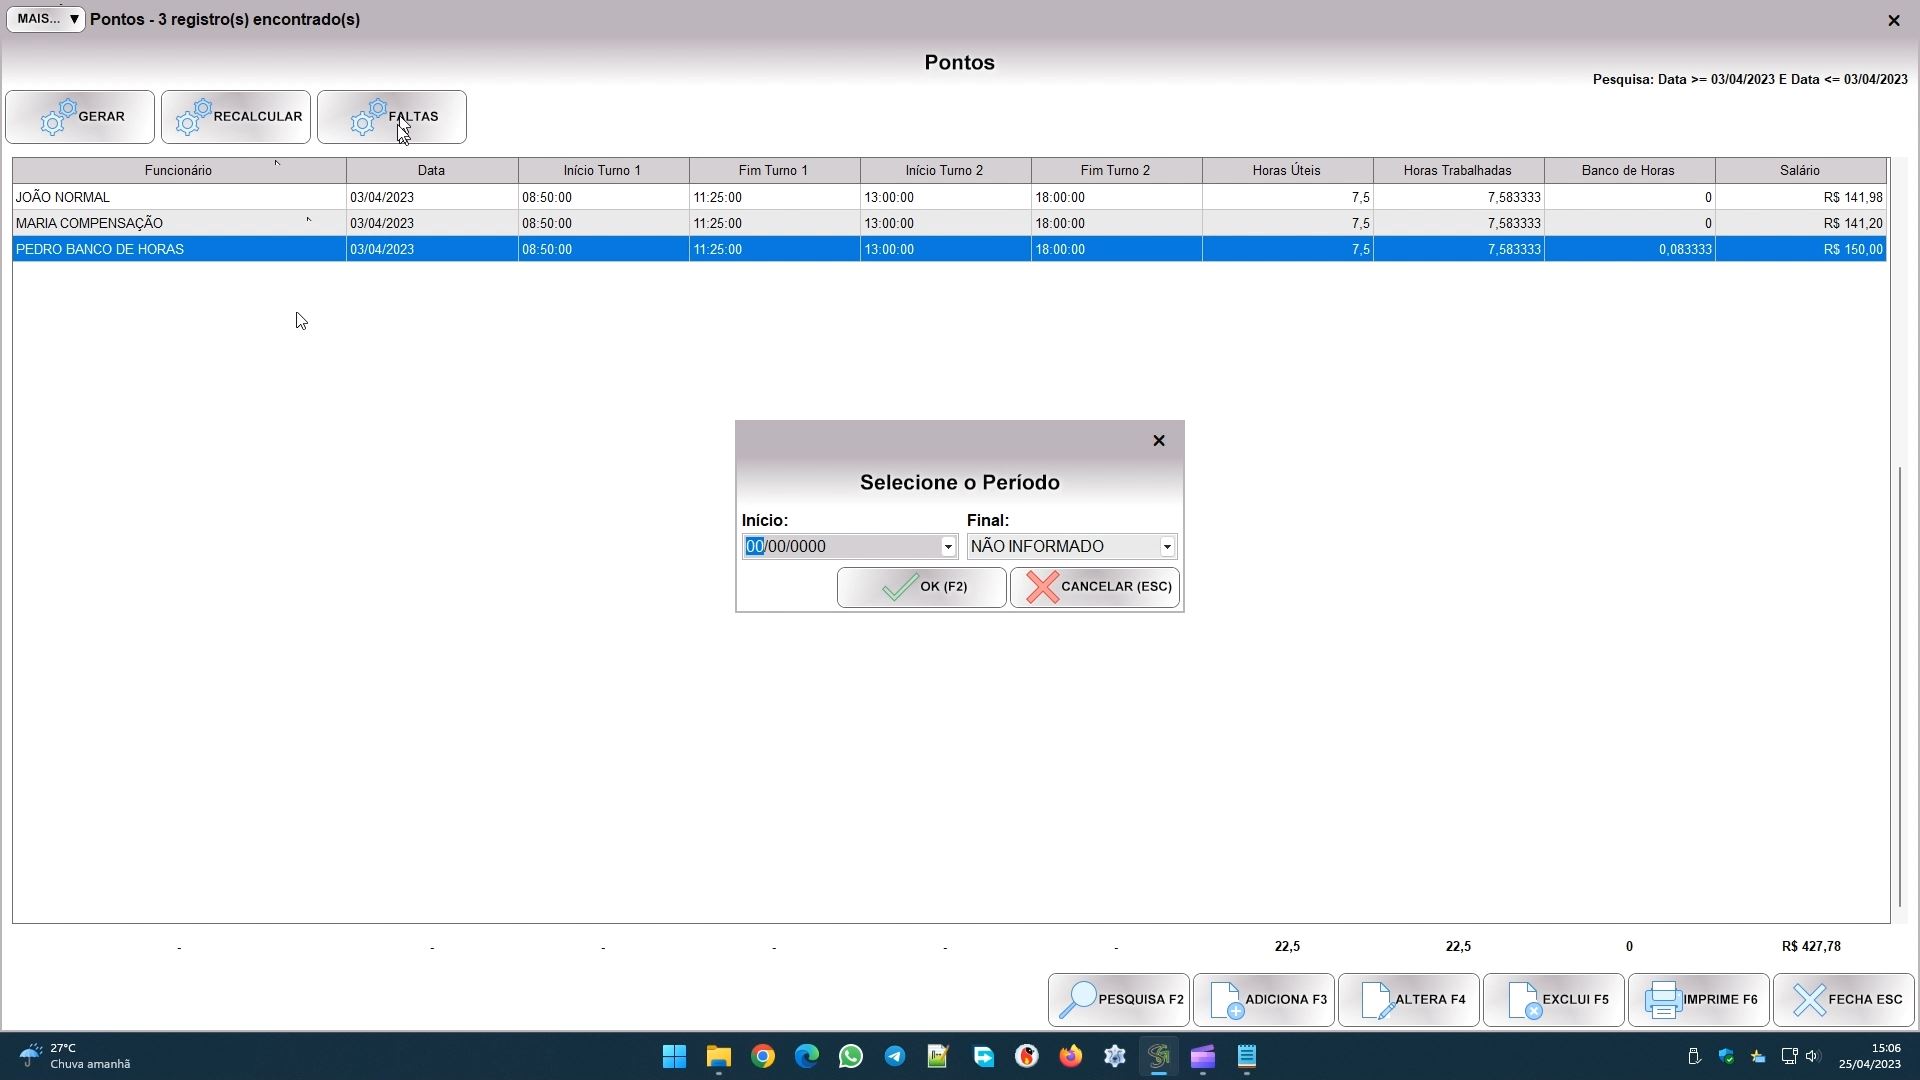Click the Recalcular gears button
This screenshot has height=1080, width=1920.
236,117
